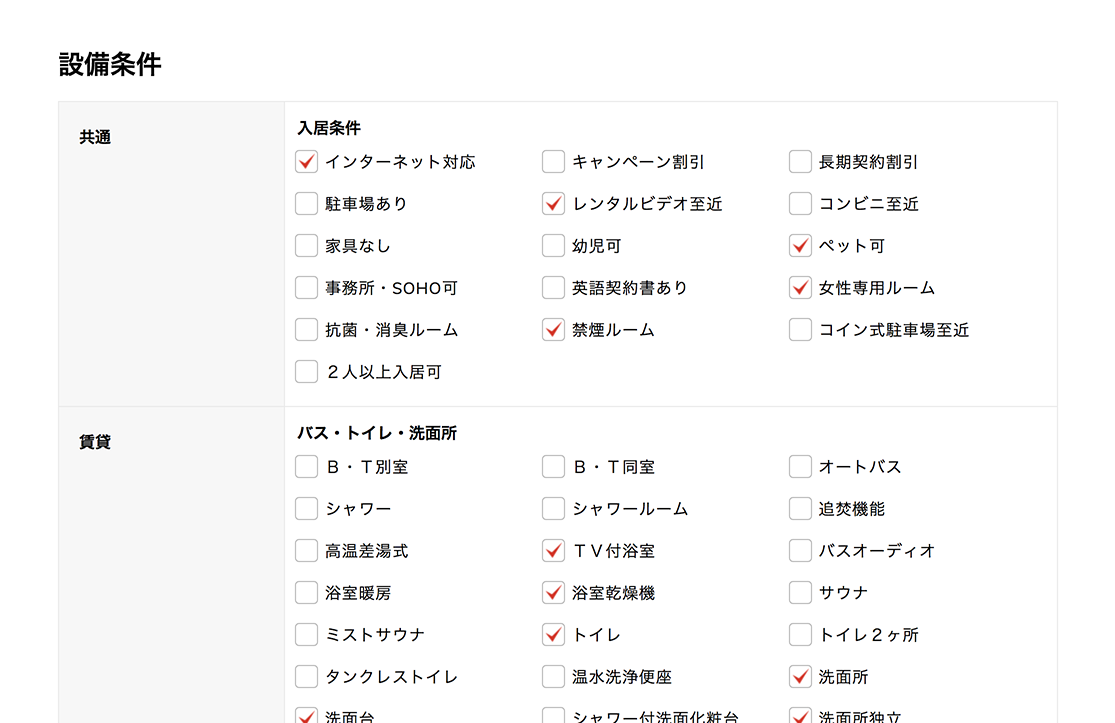
Task: Check the Ｂ・Ｔ別室 option
Action: (x=307, y=467)
